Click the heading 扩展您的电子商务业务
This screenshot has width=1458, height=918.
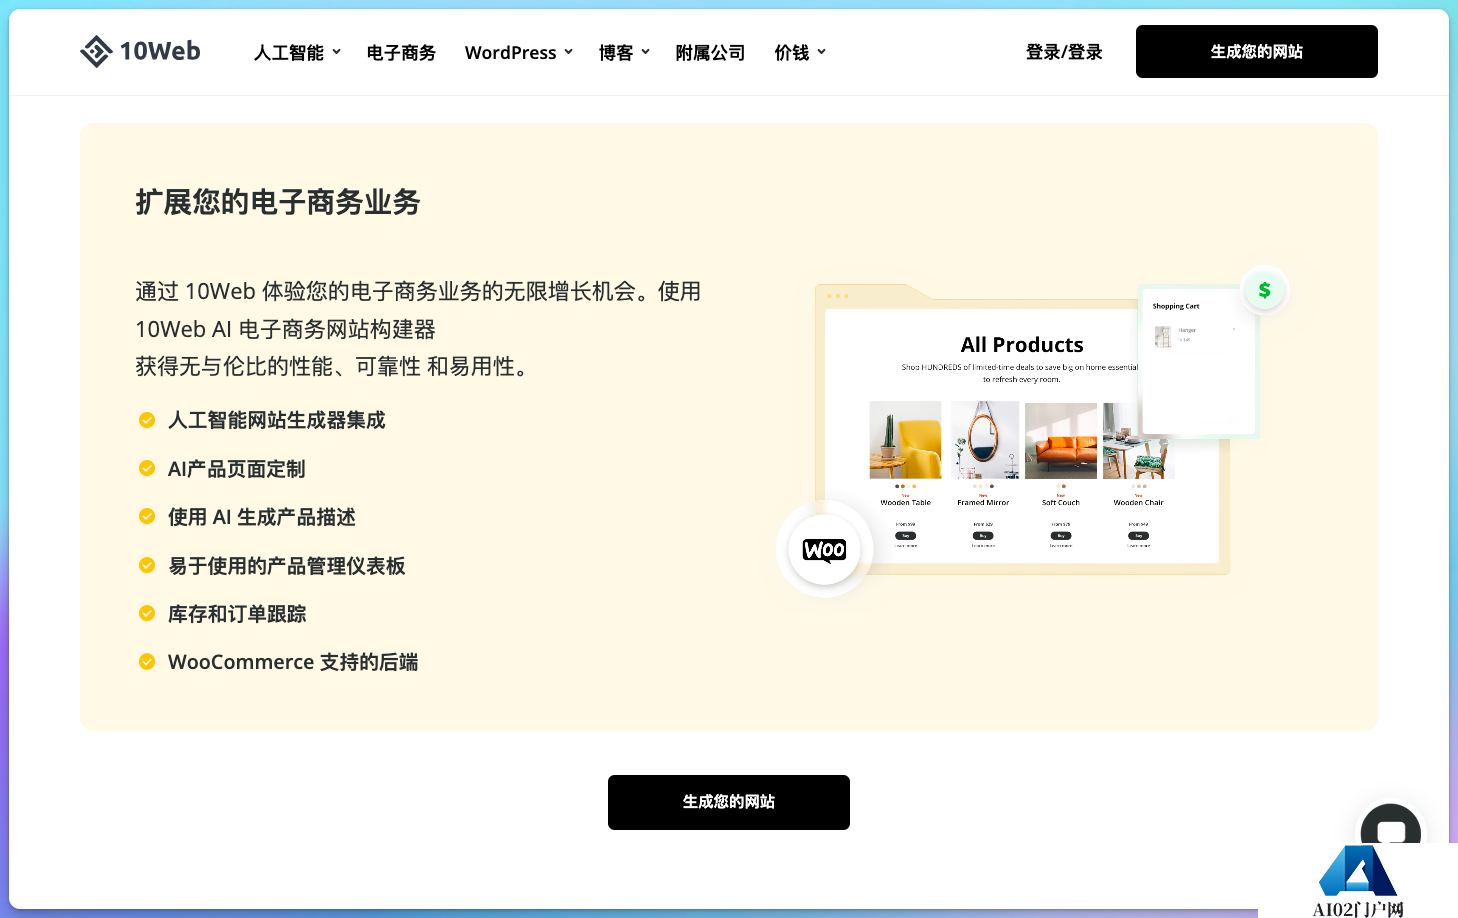[278, 202]
